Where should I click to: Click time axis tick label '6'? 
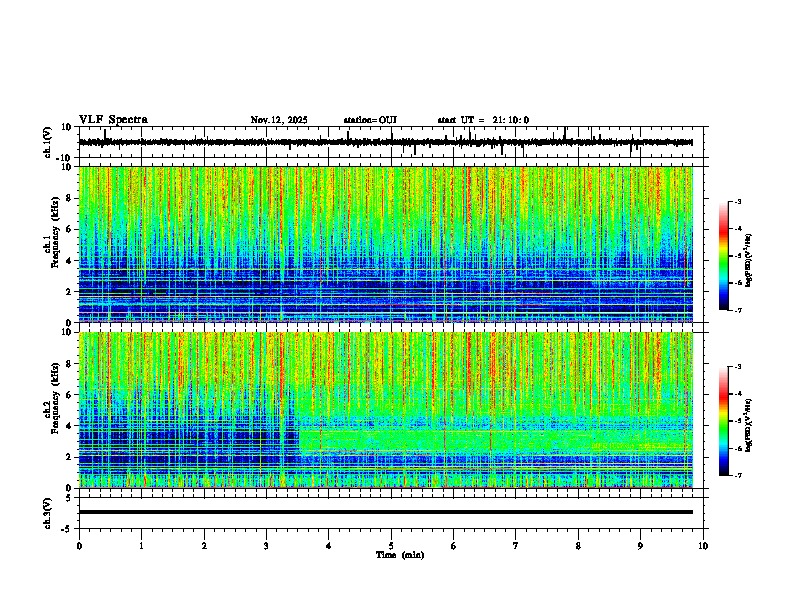point(454,546)
